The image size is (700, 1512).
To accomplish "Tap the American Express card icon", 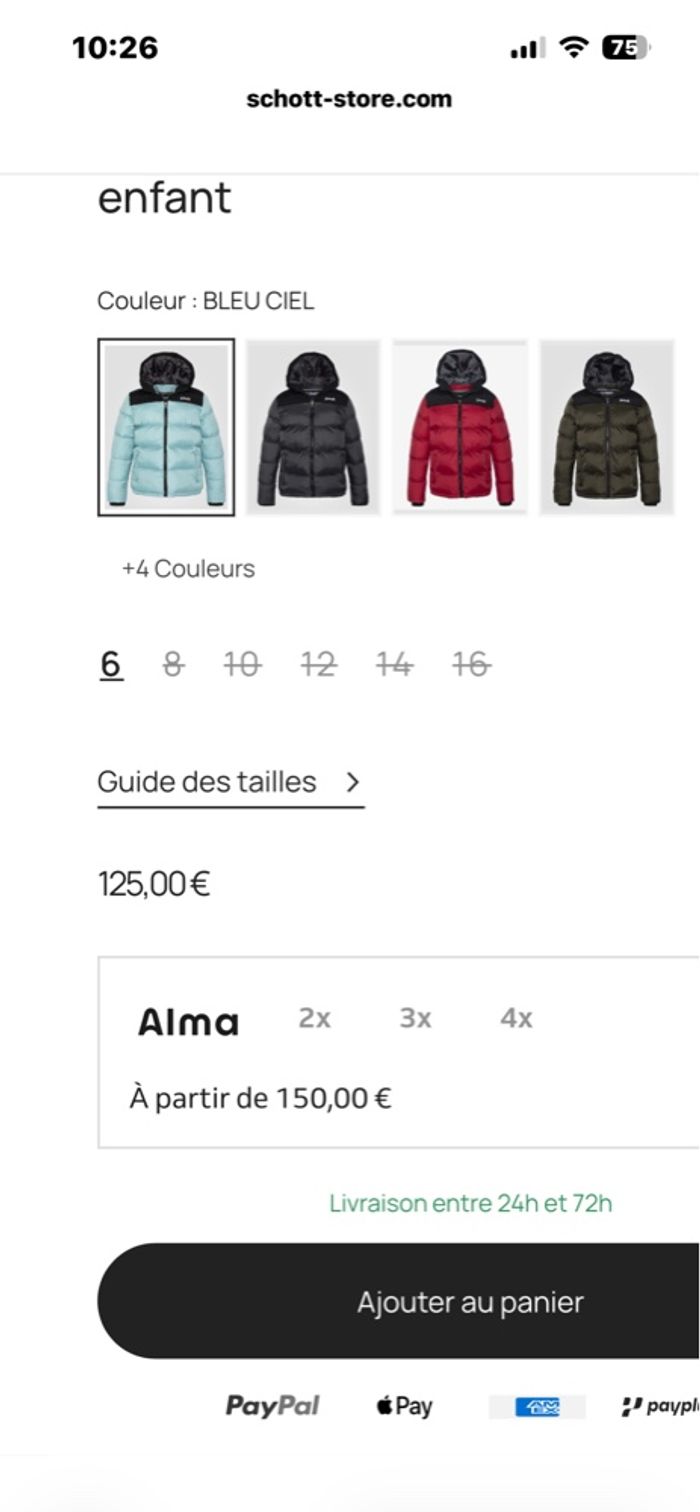I will 537,1407.
